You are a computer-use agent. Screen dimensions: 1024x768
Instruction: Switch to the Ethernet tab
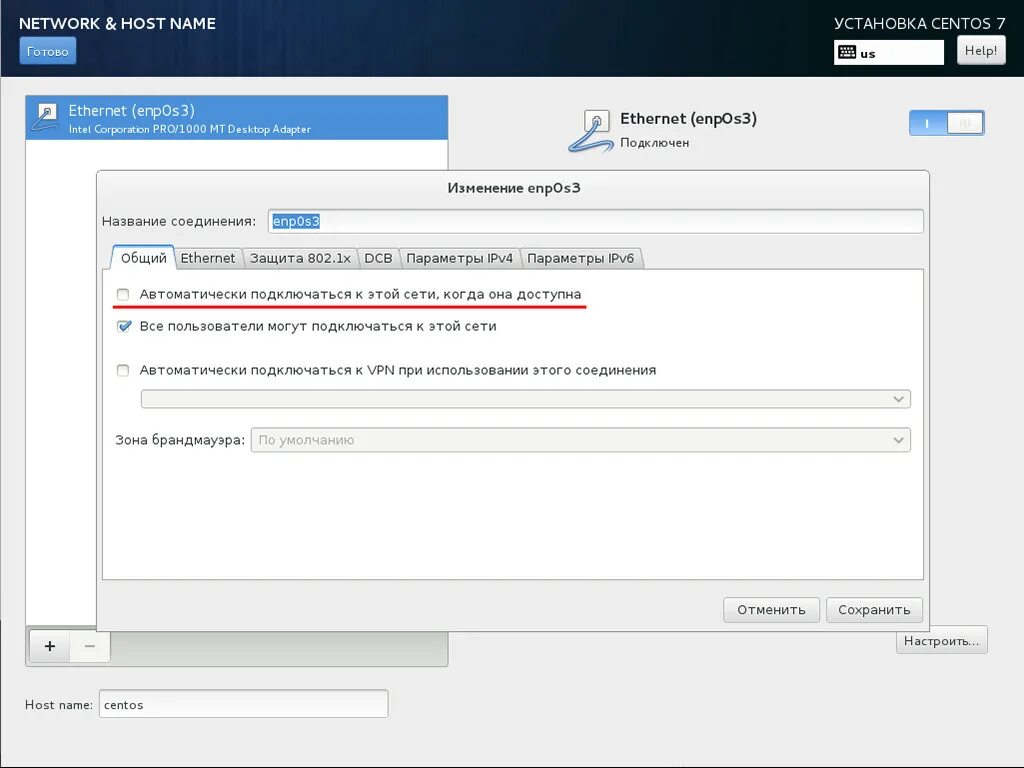click(208, 258)
